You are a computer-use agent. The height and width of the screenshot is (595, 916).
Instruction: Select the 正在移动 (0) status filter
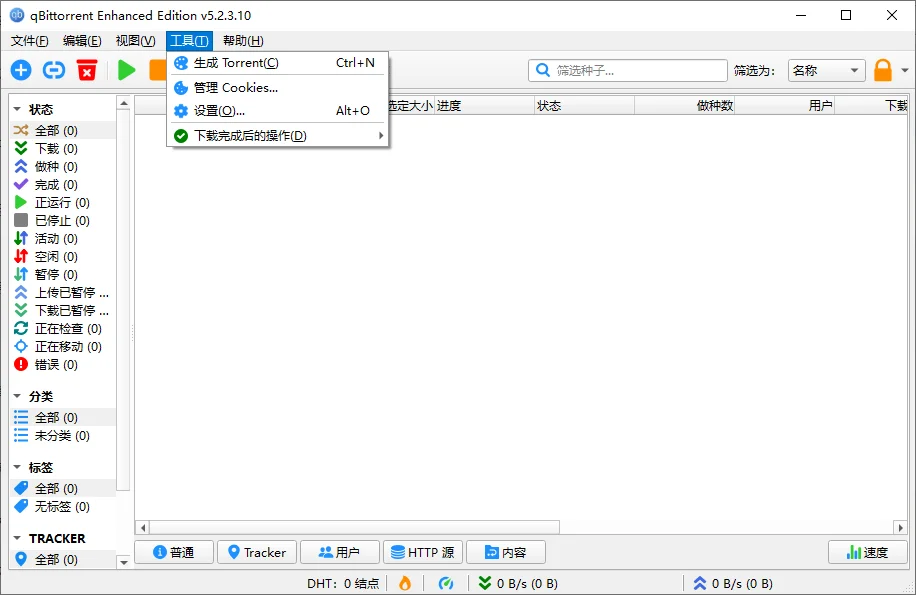pyautogui.click(x=63, y=347)
